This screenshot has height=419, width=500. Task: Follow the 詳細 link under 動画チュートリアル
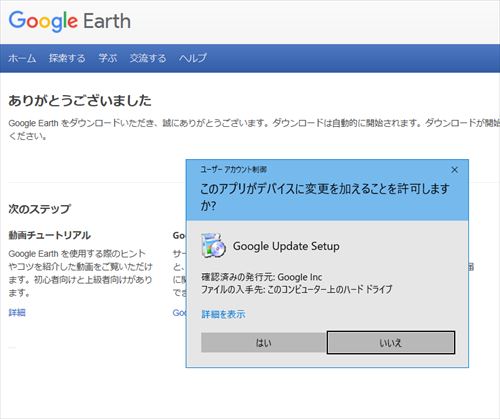click(17, 313)
